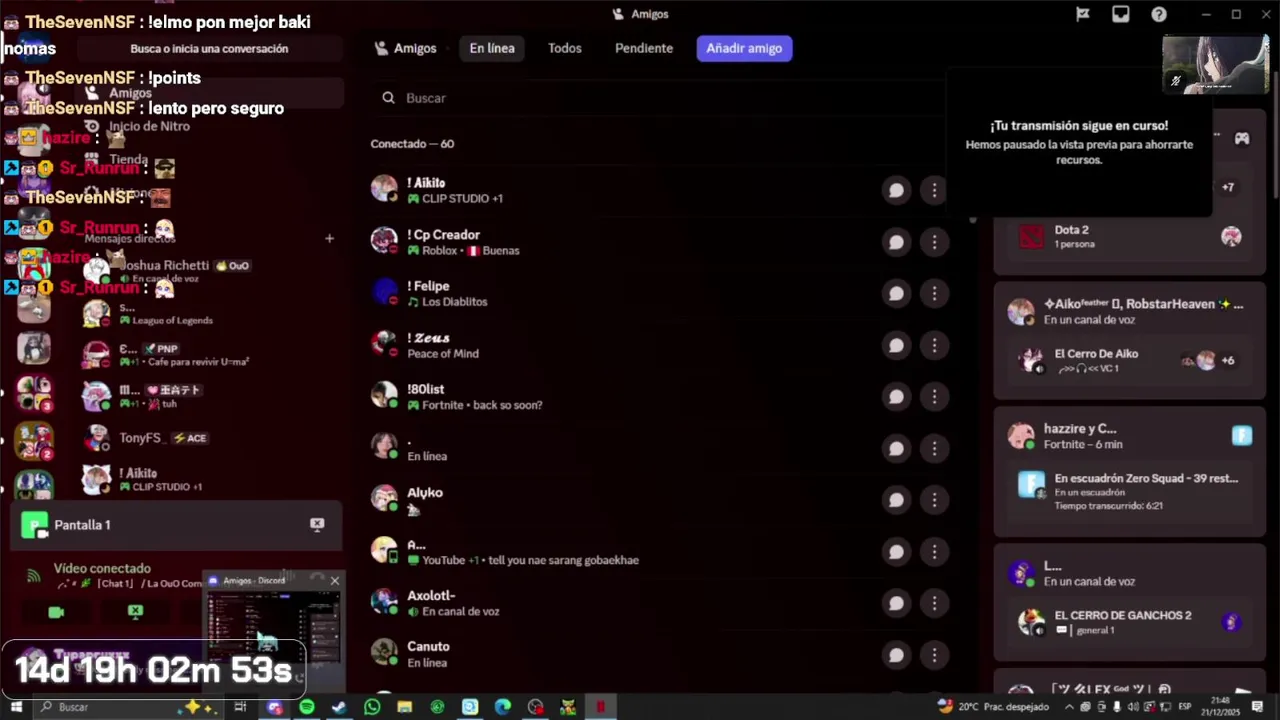Click Vídeo conectado status text
Screen dimensions: 1280x720
click(102, 568)
